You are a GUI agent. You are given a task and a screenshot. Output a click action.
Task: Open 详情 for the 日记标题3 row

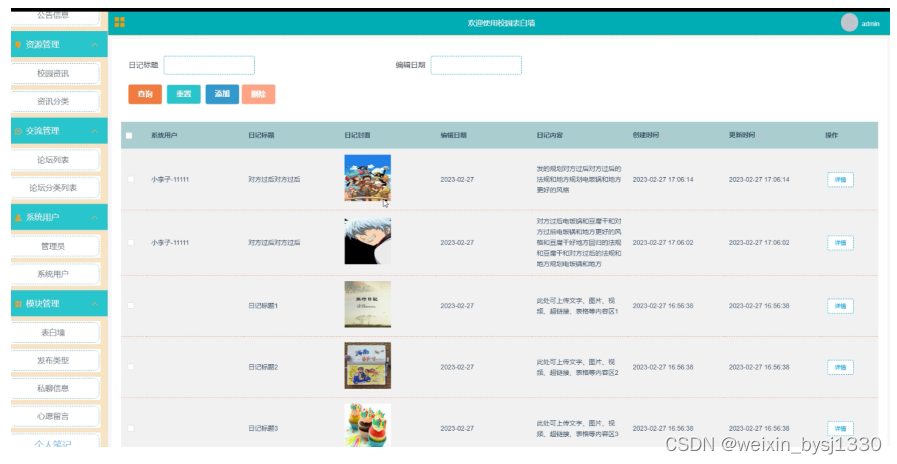pos(840,429)
